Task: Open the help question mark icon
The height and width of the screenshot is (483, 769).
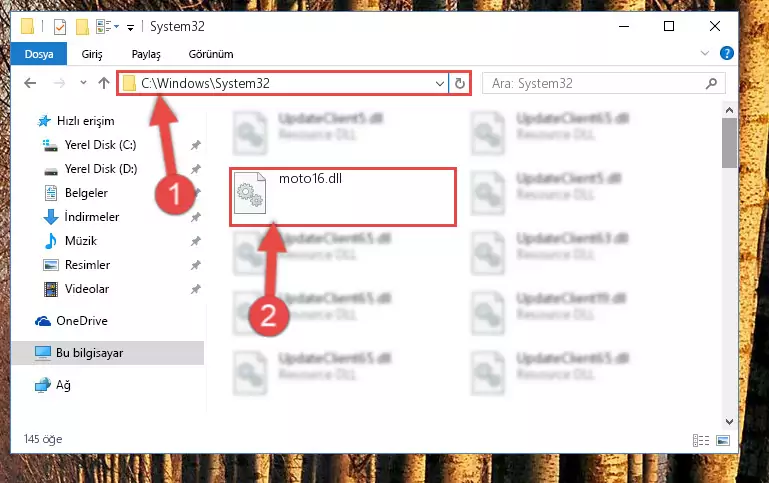Action: (x=726, y=53)
